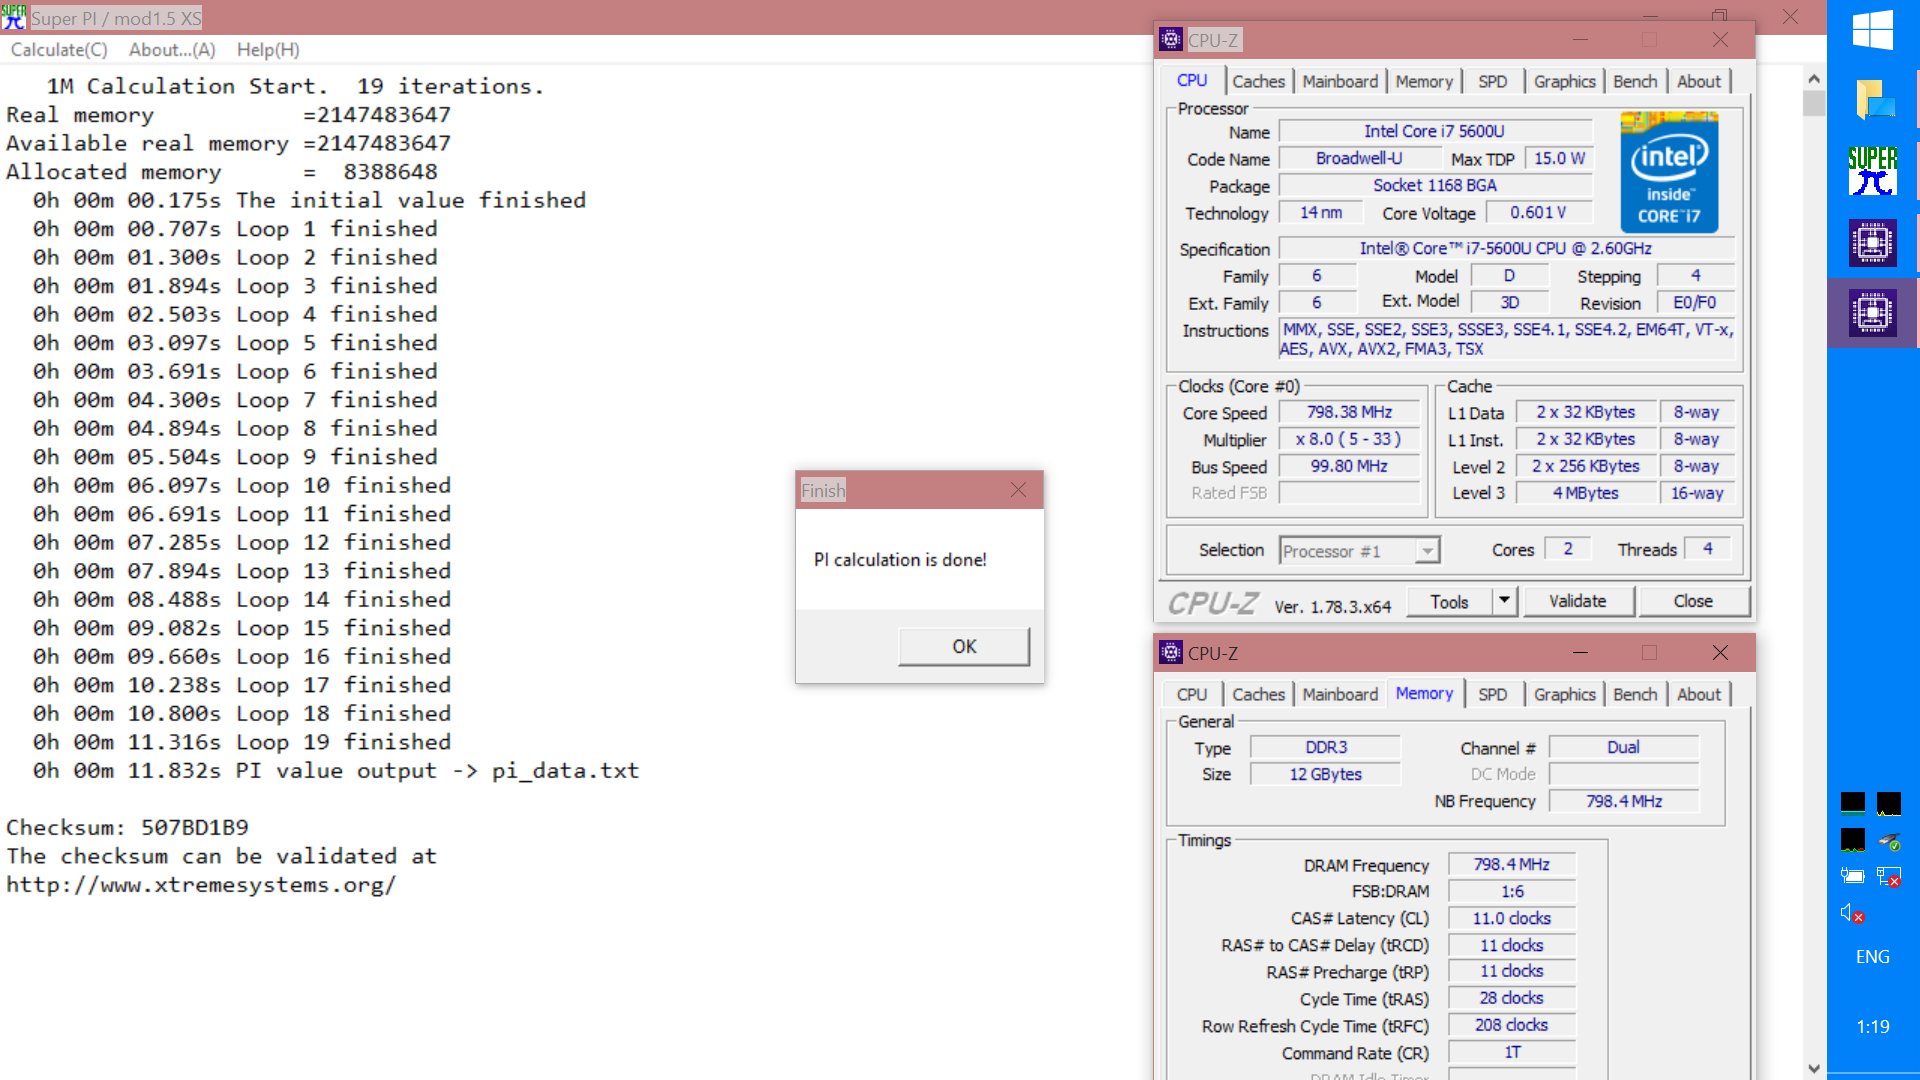Click the CAS# Latency 11.0 clocks value

1511,918
